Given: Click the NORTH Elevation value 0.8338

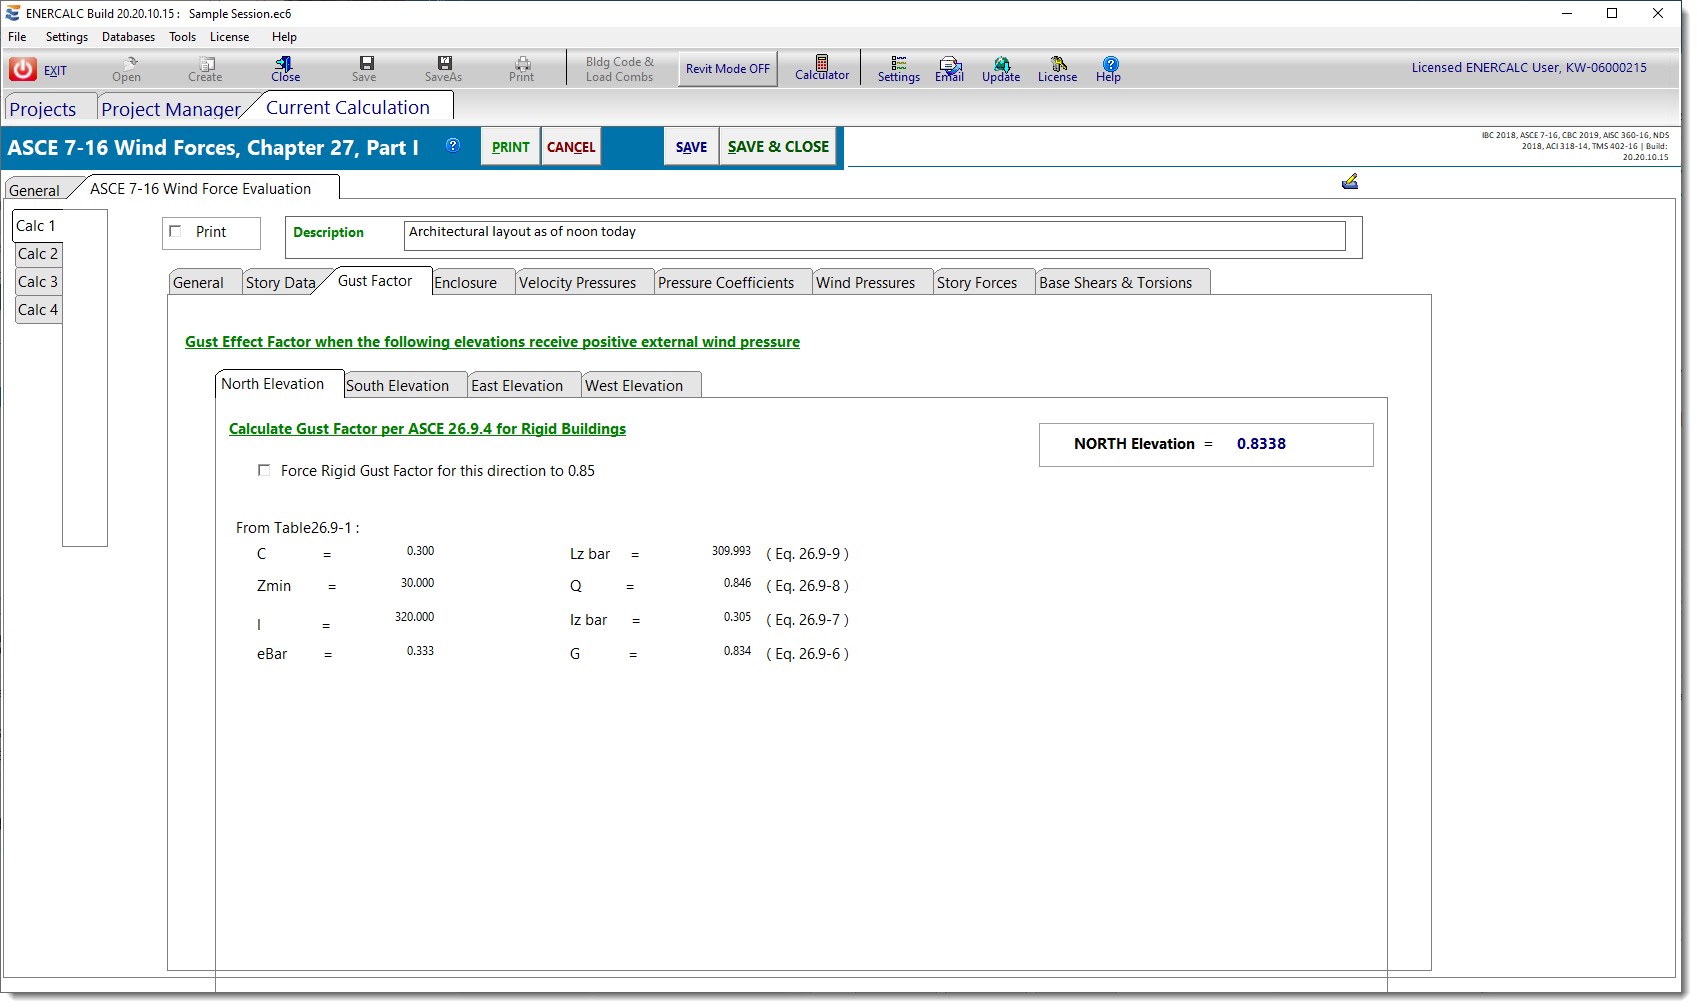Looking at the screenshot, I should [x=1261, y=444].
